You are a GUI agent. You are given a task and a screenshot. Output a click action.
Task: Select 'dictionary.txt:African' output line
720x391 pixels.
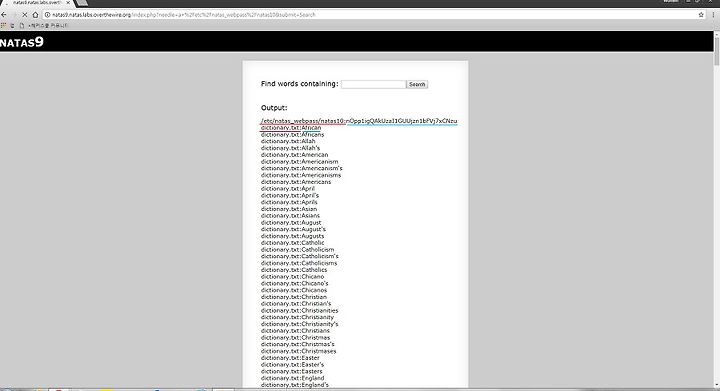pyautogui.click(x=291, y=128)
